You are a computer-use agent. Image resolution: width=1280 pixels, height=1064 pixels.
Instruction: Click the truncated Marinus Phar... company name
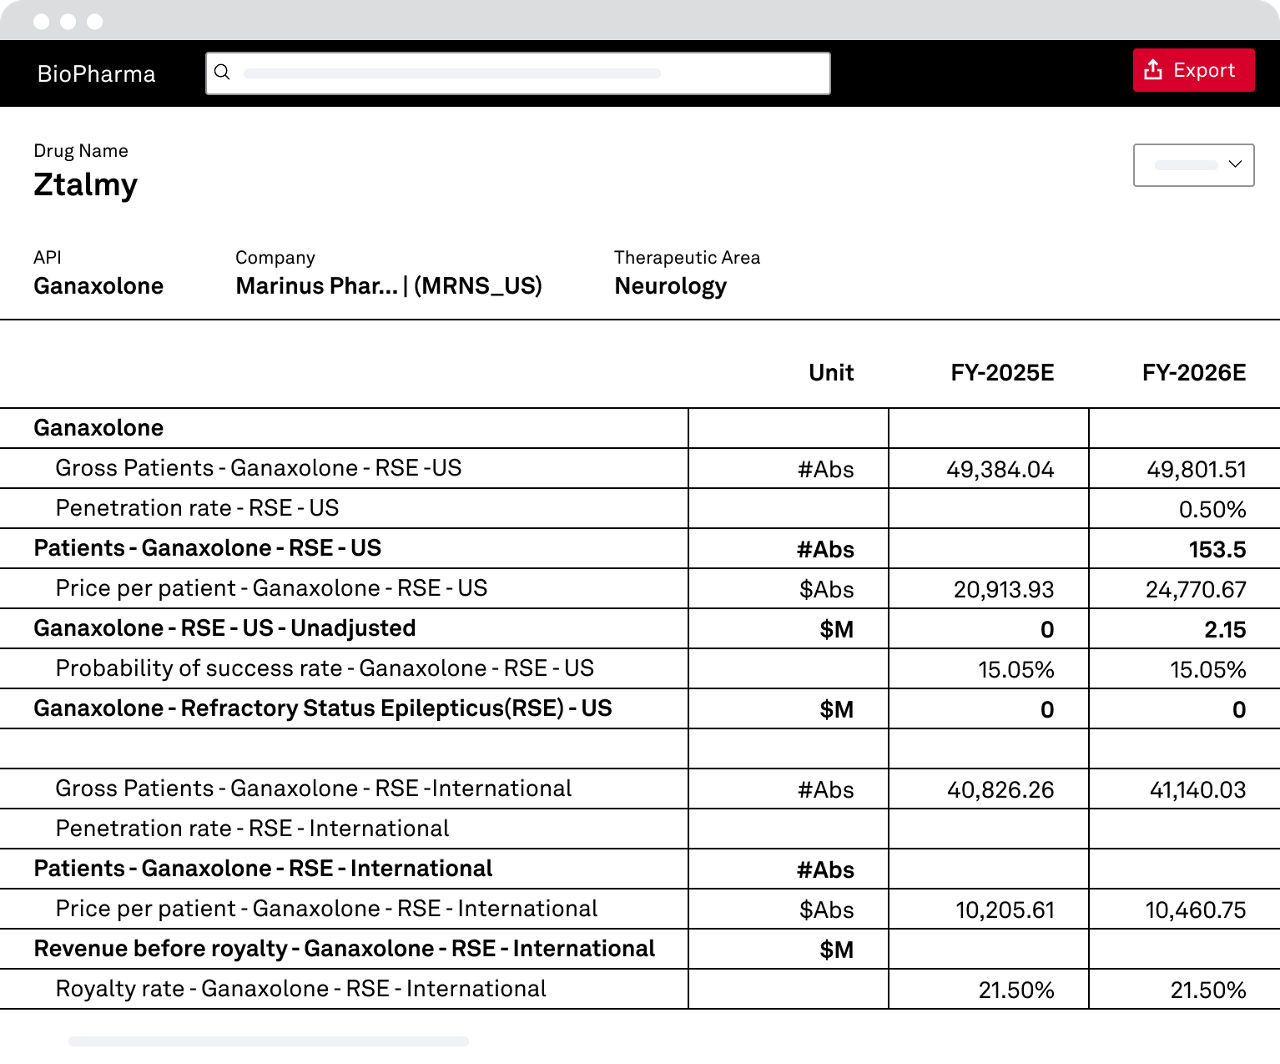317,286
